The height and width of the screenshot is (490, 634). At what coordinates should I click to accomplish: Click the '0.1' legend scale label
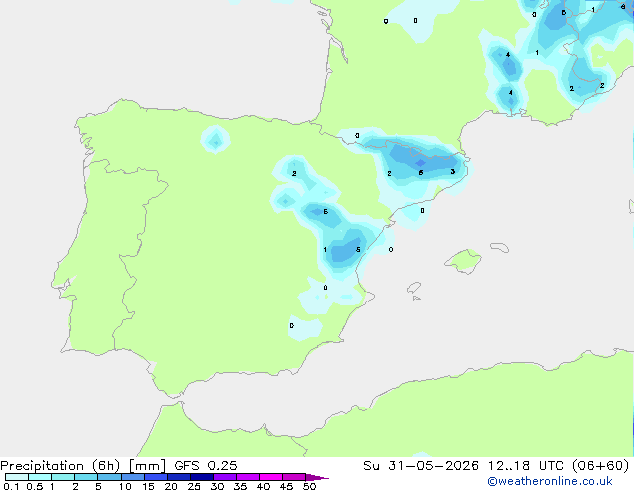[x=11, y=486]
